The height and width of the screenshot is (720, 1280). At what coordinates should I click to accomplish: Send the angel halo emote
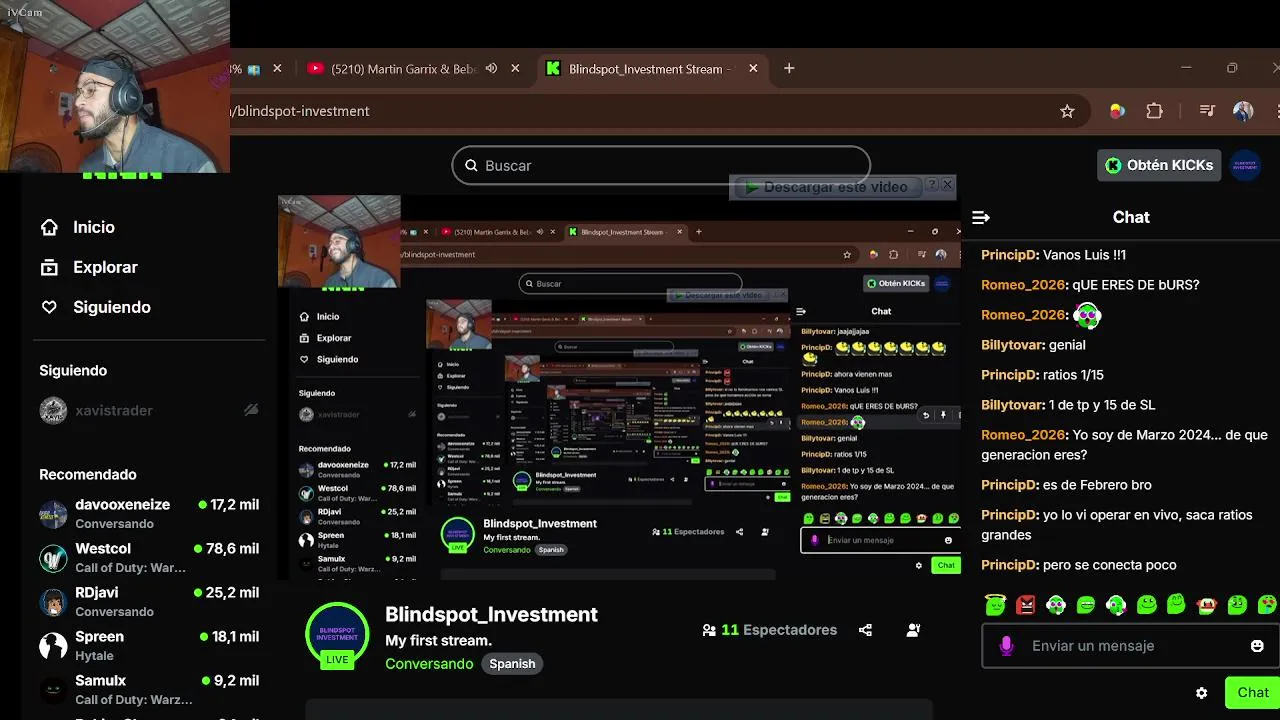995,604
